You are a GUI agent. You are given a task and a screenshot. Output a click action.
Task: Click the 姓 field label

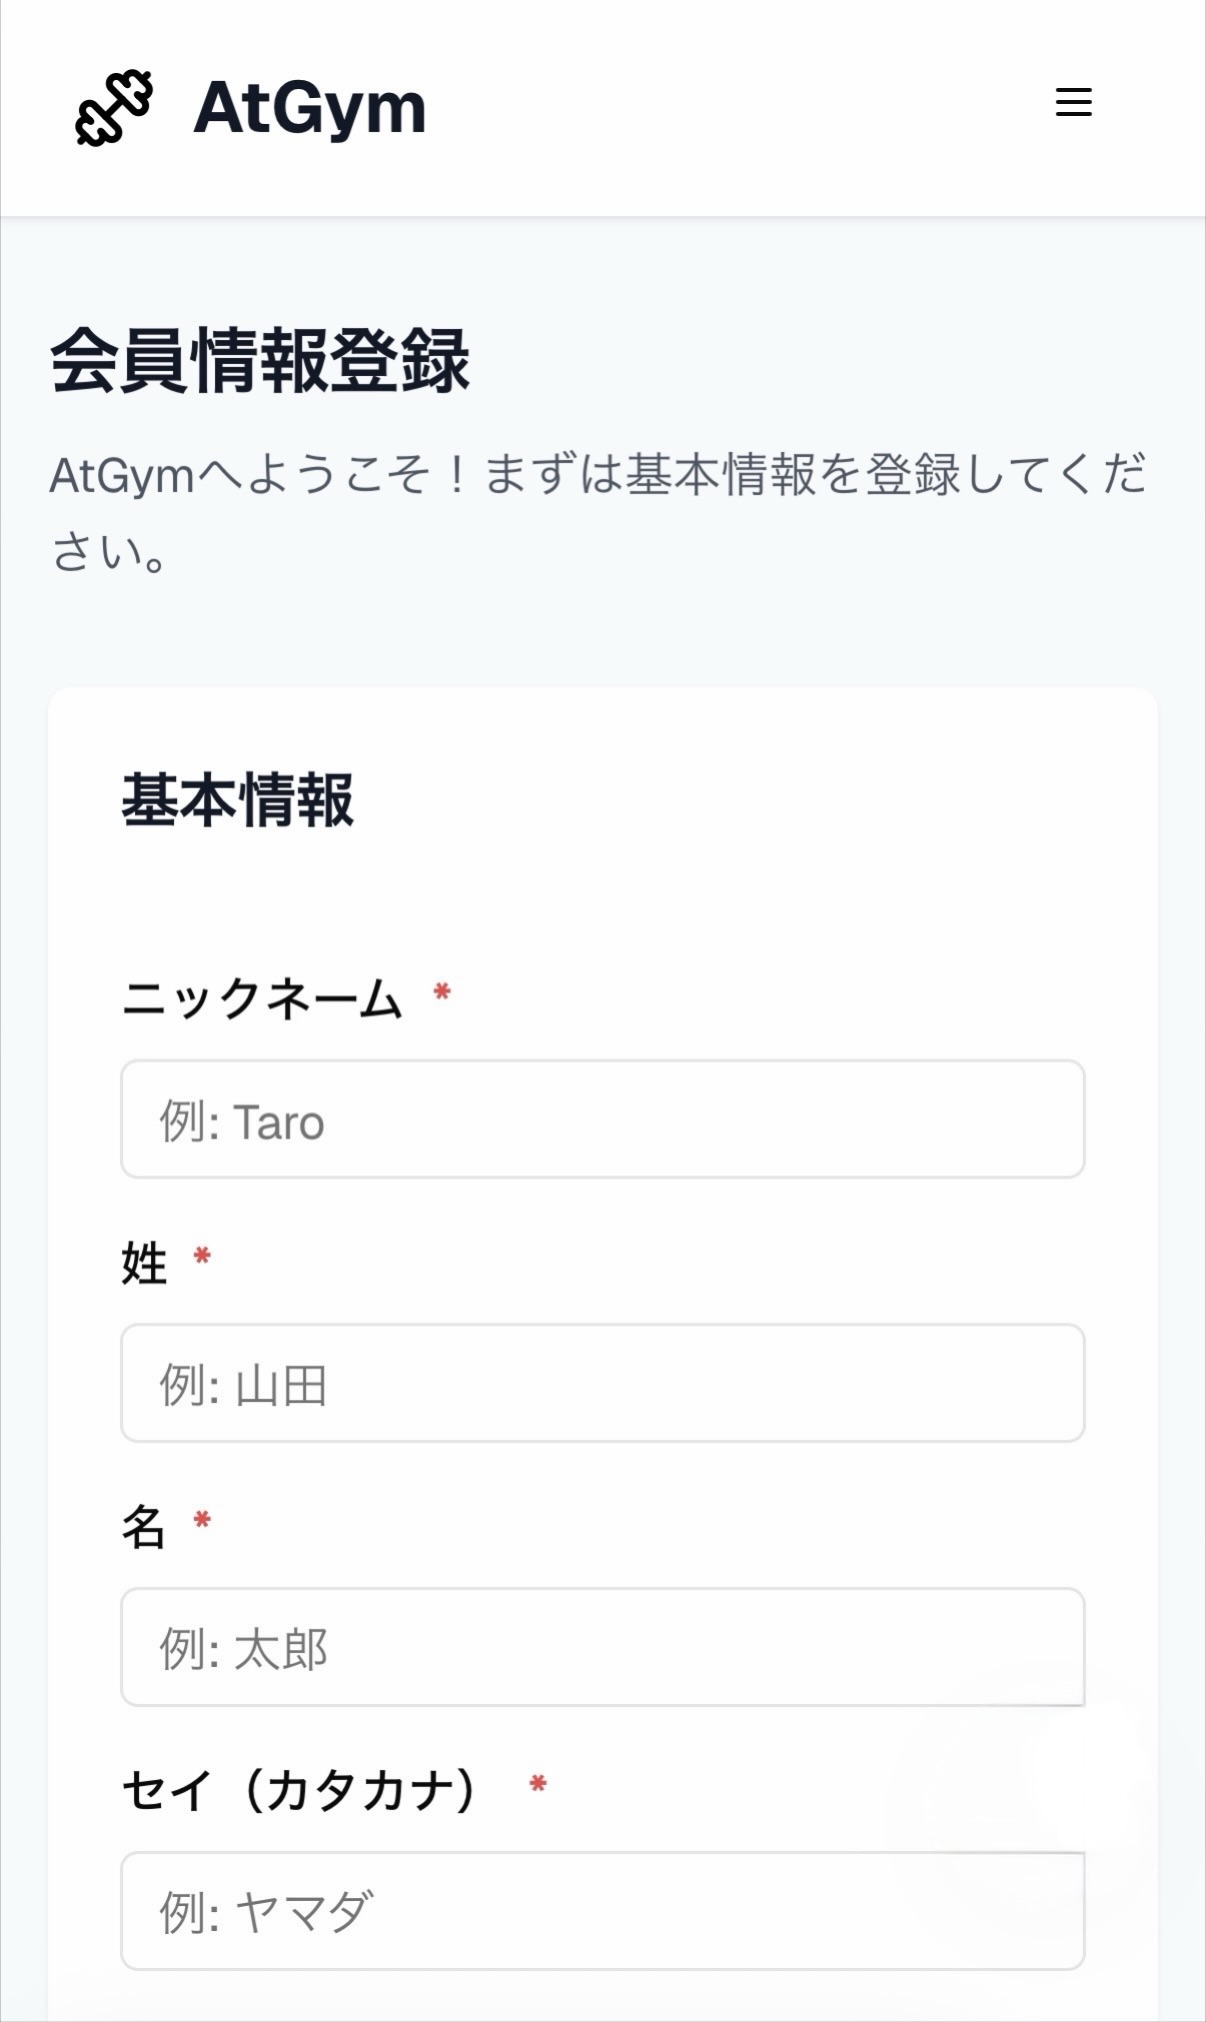(x=144, y=1262)
